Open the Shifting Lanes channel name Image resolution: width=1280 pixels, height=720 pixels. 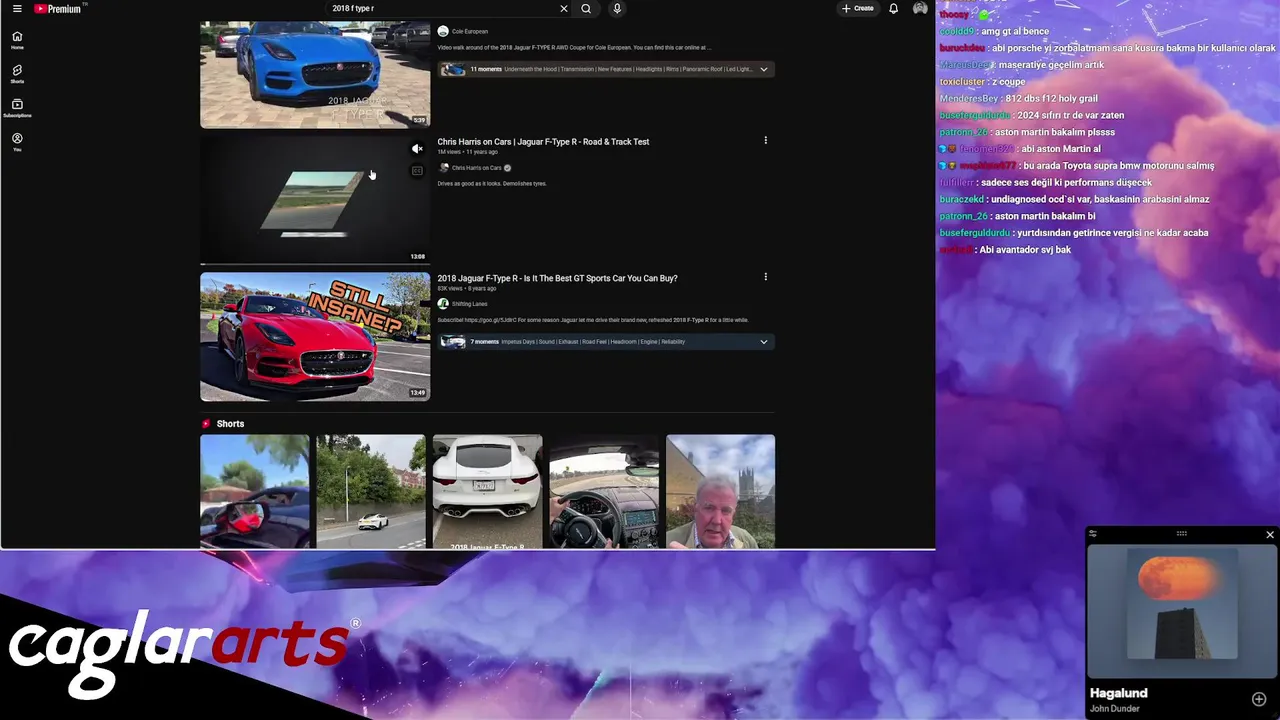(470, 304)
